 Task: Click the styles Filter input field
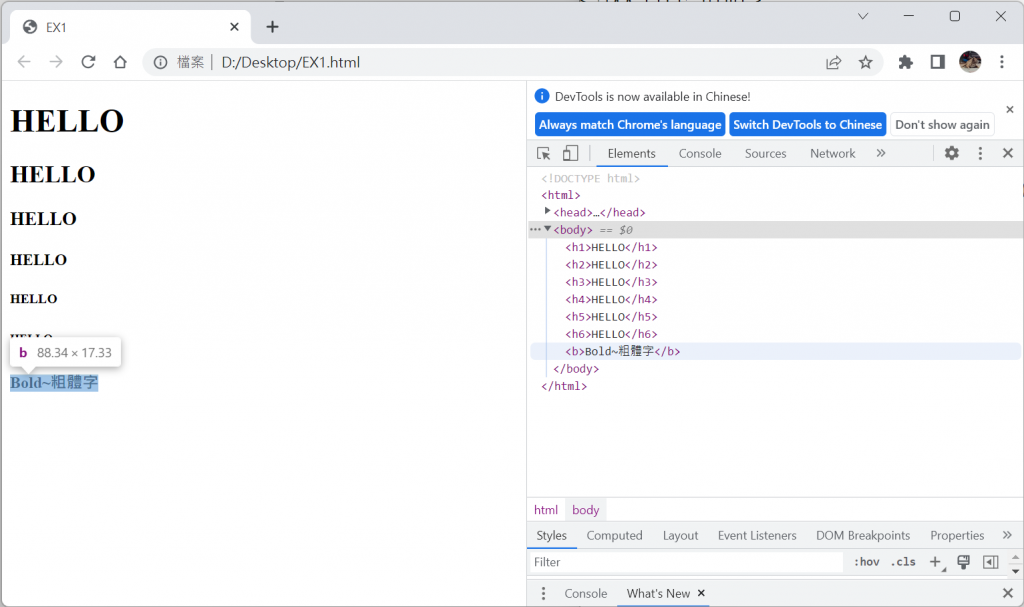(686, 562)
